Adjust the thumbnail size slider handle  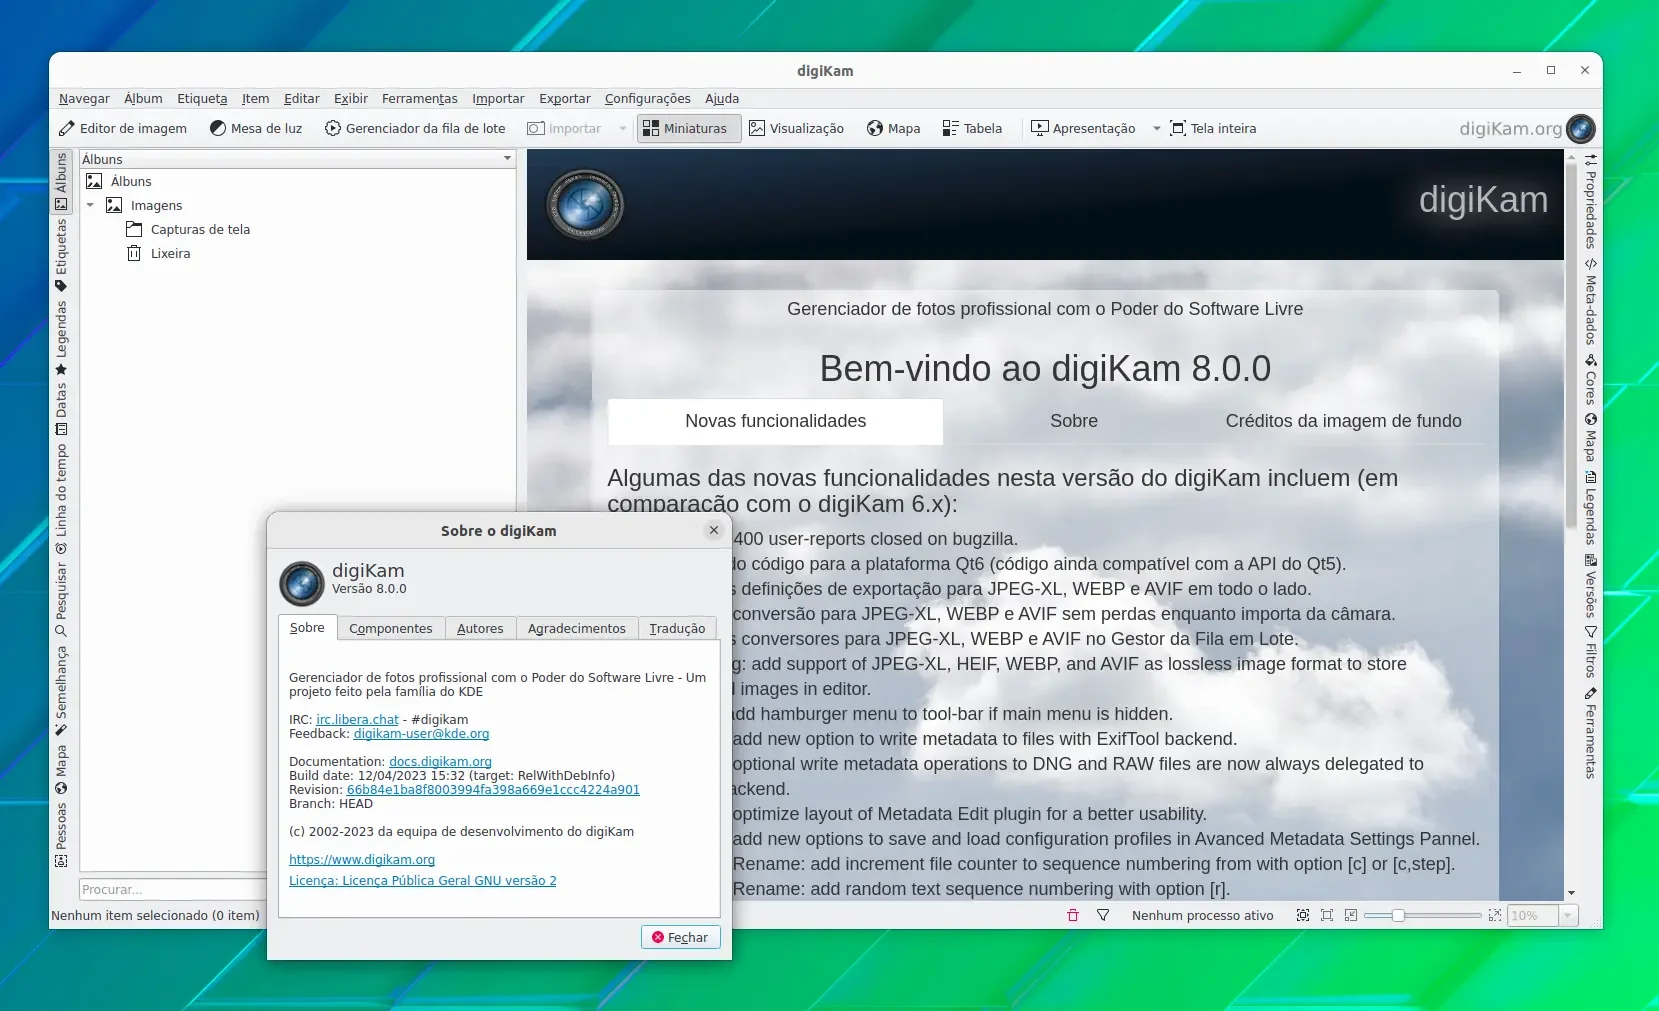(x=1398, y=915)
